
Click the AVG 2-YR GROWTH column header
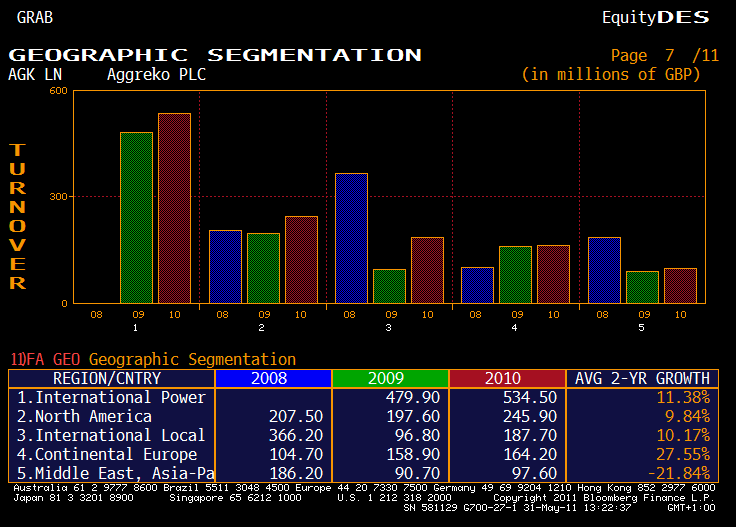click(x=640, y=378)
